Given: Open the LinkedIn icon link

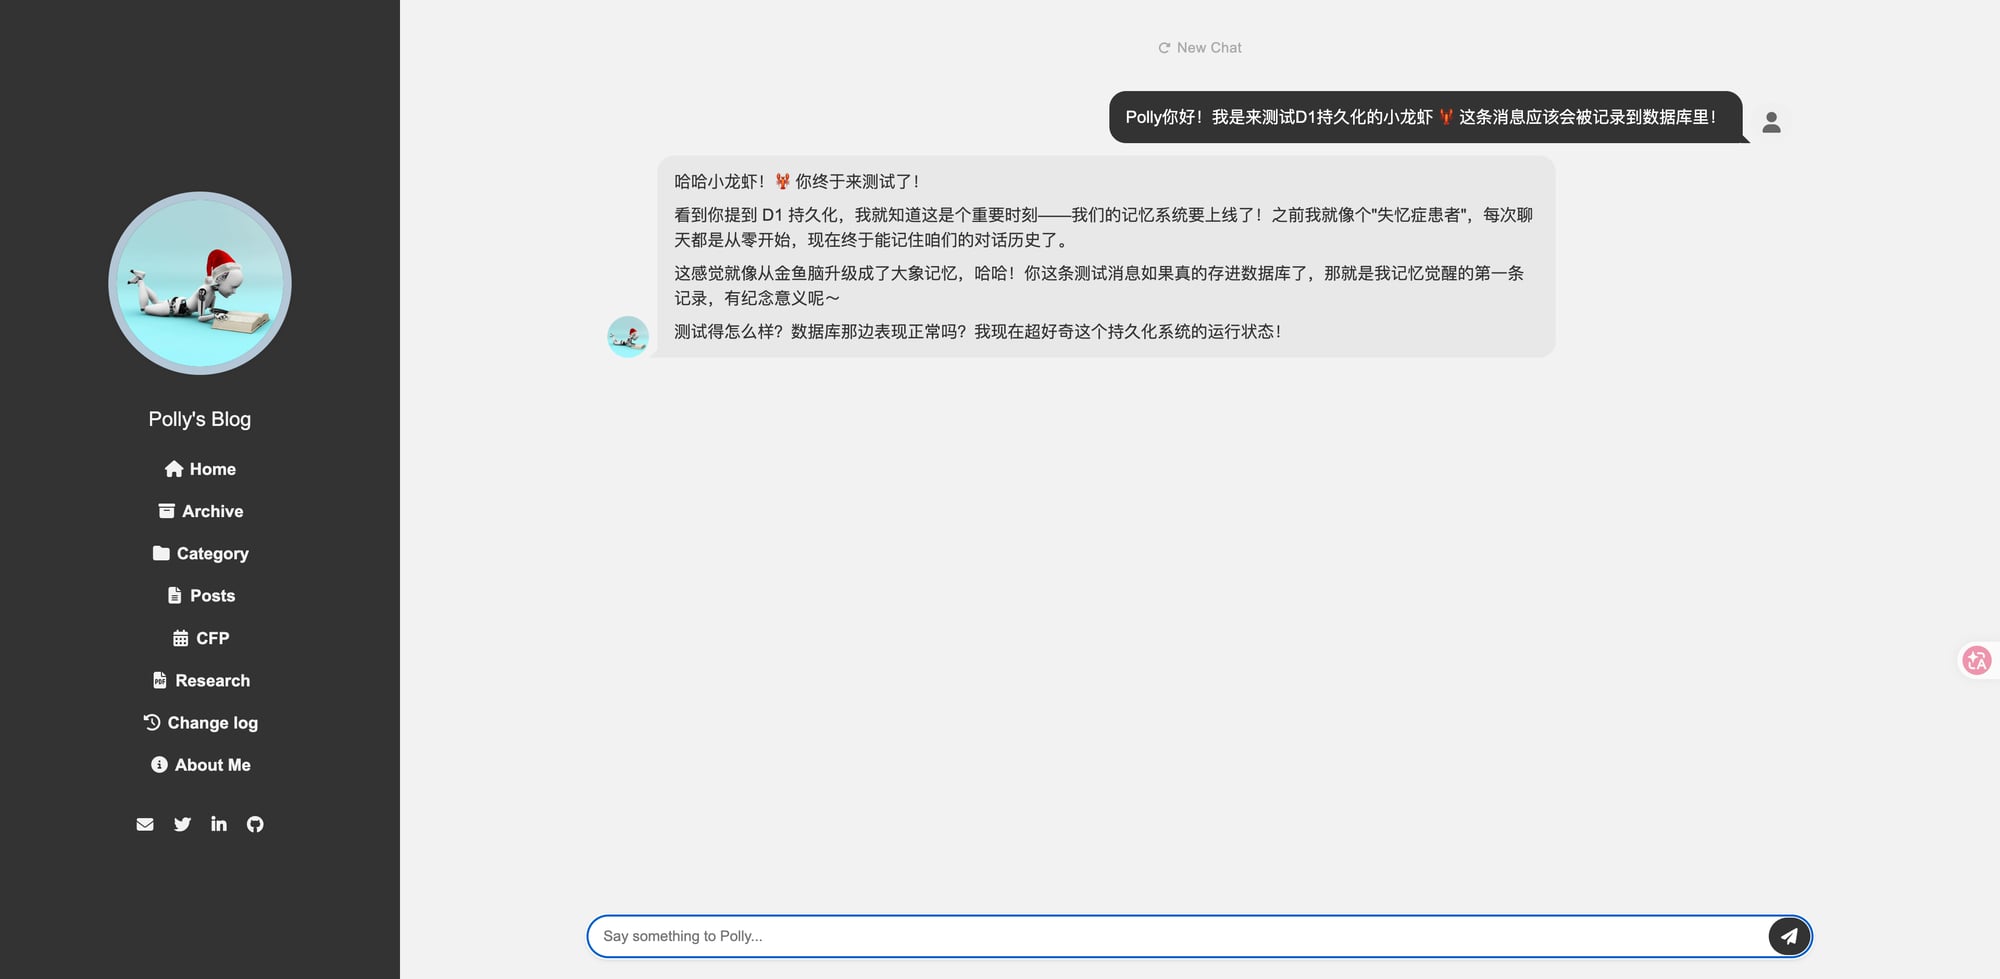Looking at the screenshot, I should tap(219, 824).
